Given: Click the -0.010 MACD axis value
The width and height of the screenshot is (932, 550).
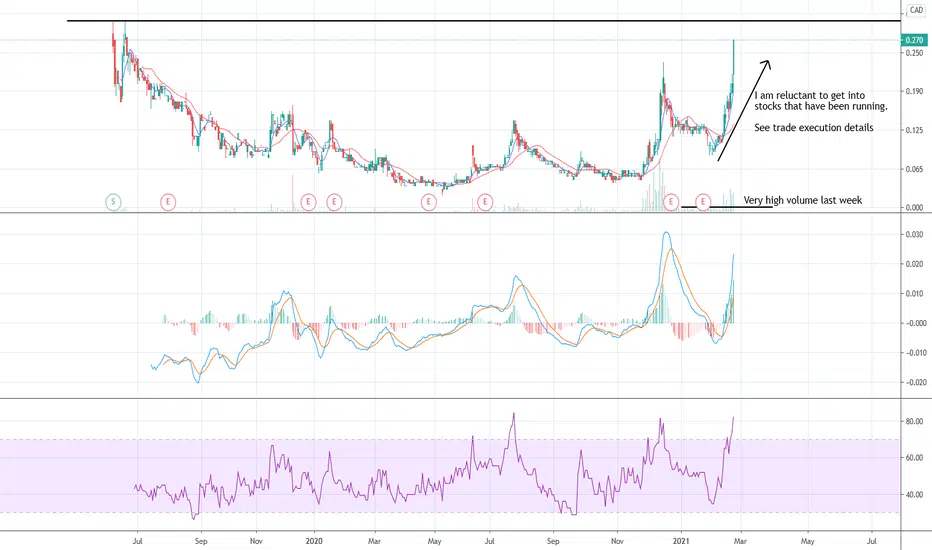Looking at the screenshot, I should [914, 353].
